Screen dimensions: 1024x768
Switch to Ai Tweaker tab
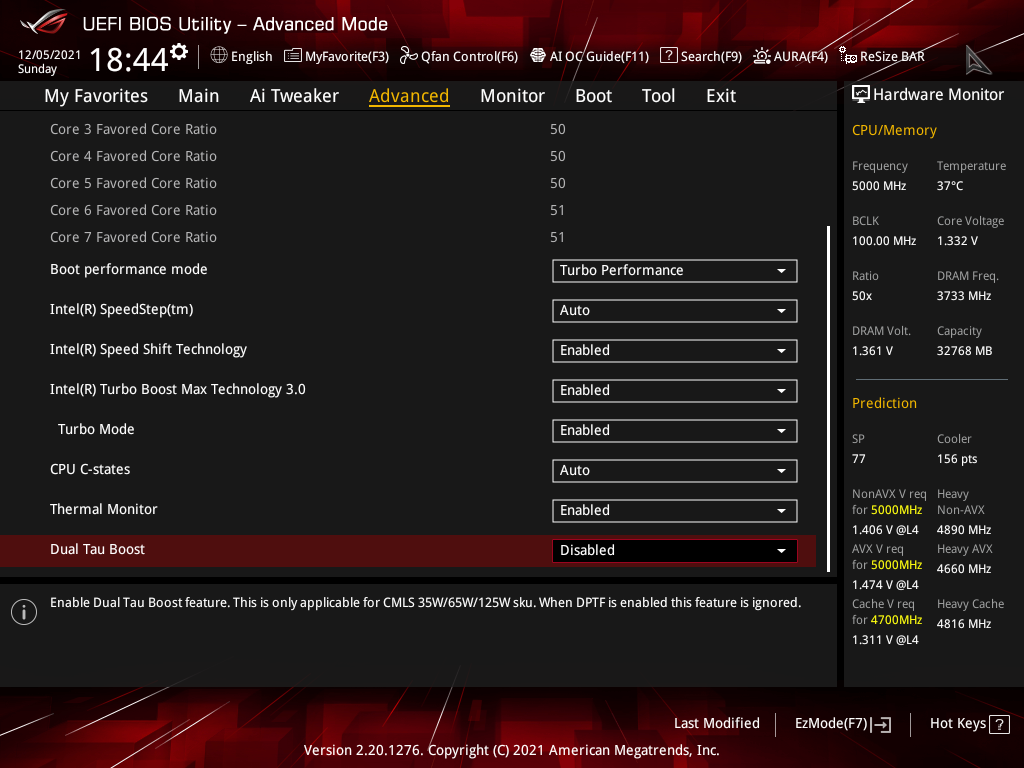click(x=294, y=96)
